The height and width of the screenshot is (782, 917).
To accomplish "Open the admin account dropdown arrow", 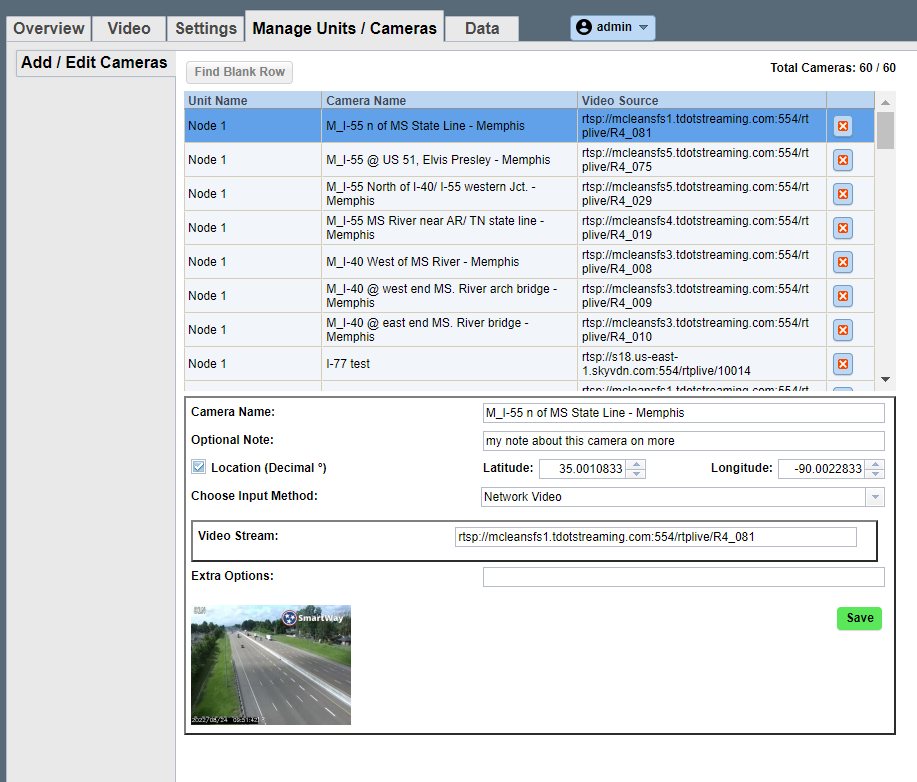I will [x=643, y=27].
